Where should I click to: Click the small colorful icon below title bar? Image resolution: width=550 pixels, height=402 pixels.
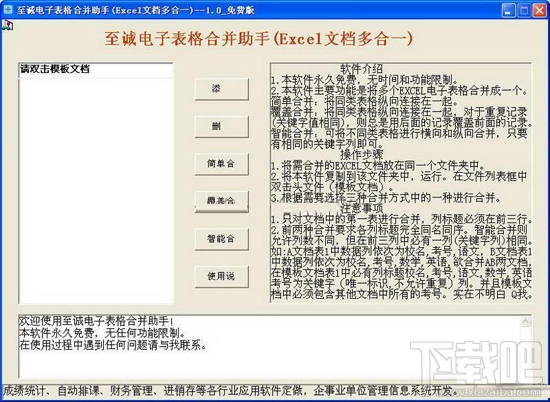[7, 26]
